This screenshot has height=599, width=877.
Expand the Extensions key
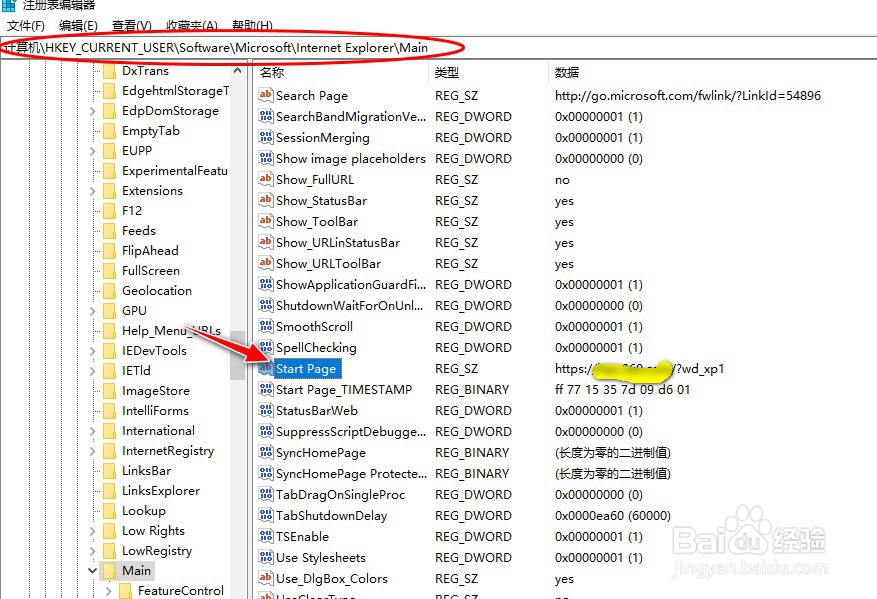coord(93,191)
